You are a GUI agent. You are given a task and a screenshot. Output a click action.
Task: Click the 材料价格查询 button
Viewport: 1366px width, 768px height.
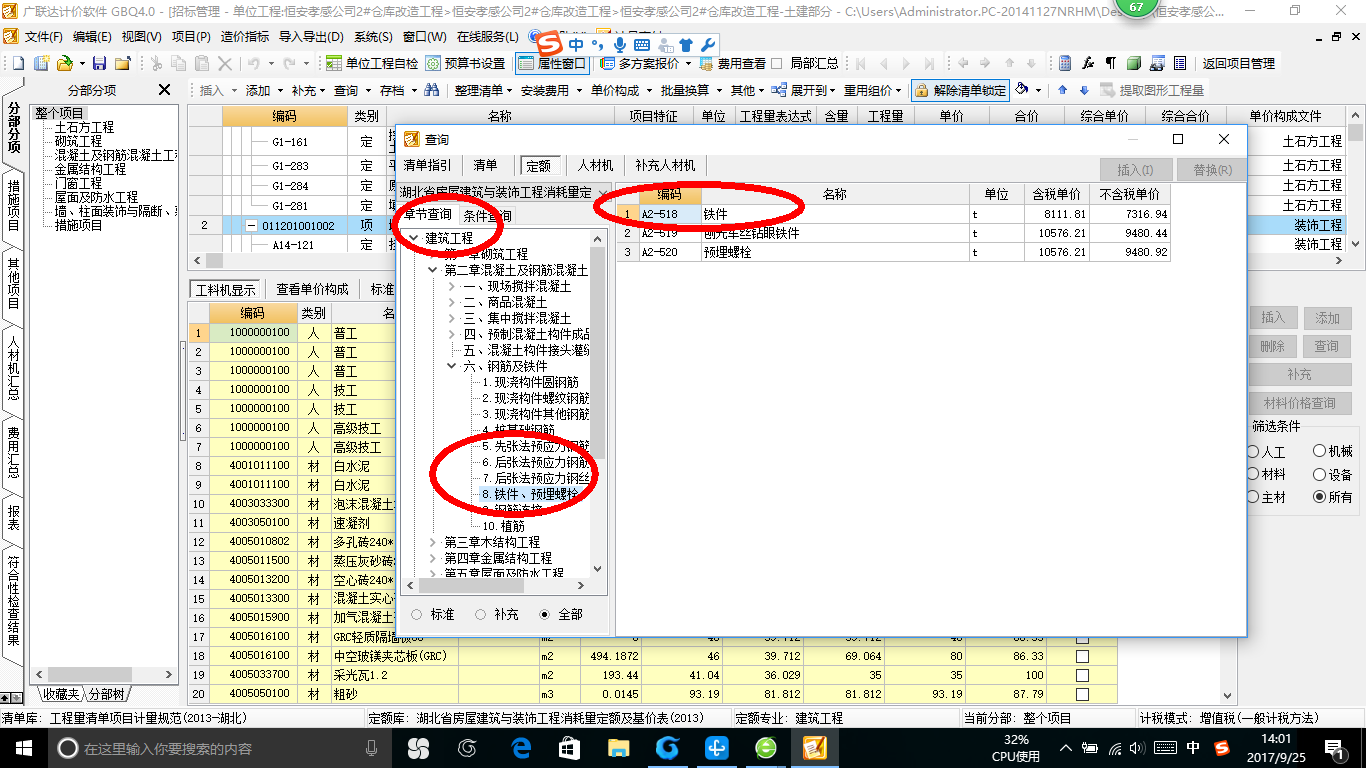(1299, 403)
